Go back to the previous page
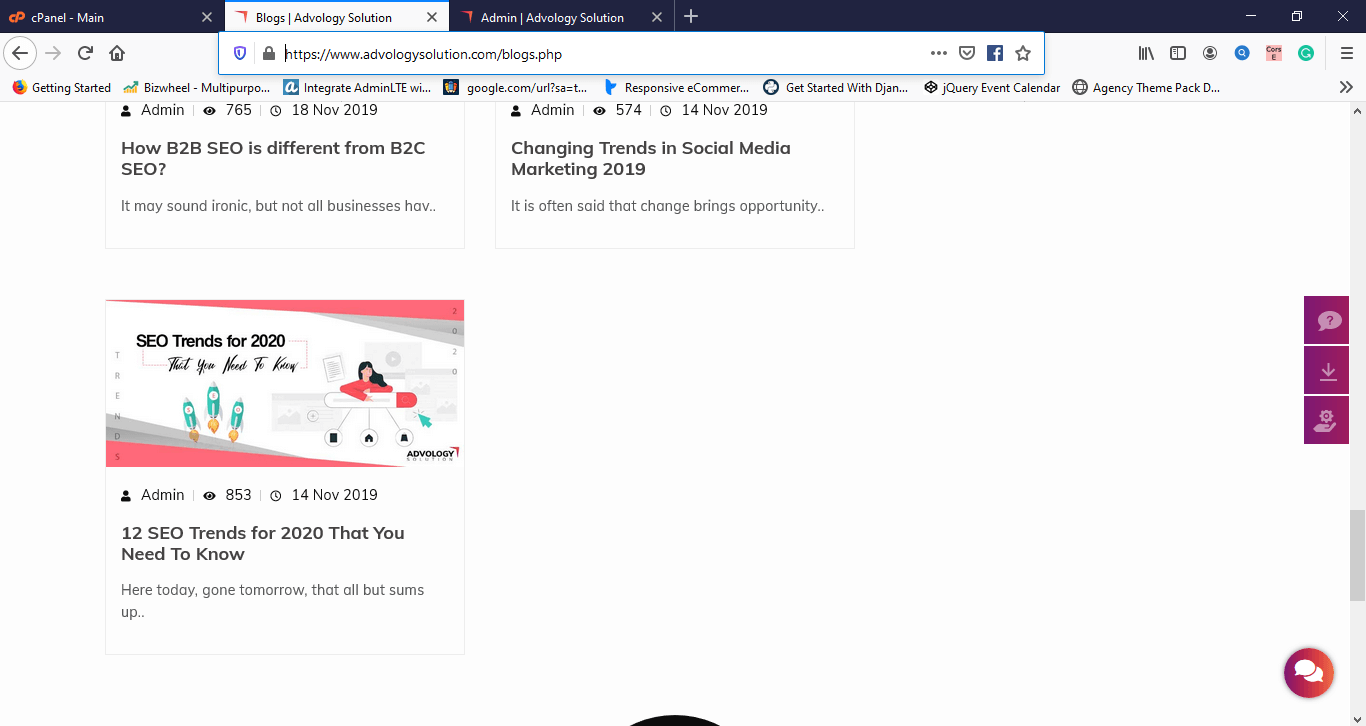This screenshot has width=1366, height=726. tap(20, 53)
